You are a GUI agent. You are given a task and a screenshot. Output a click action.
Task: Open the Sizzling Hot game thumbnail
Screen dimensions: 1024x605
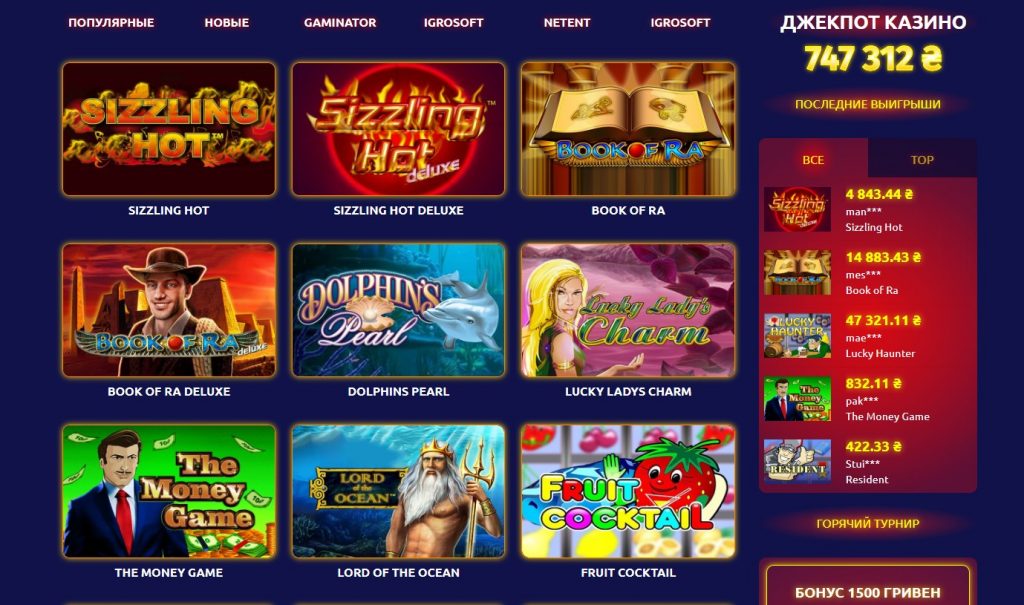168,129
